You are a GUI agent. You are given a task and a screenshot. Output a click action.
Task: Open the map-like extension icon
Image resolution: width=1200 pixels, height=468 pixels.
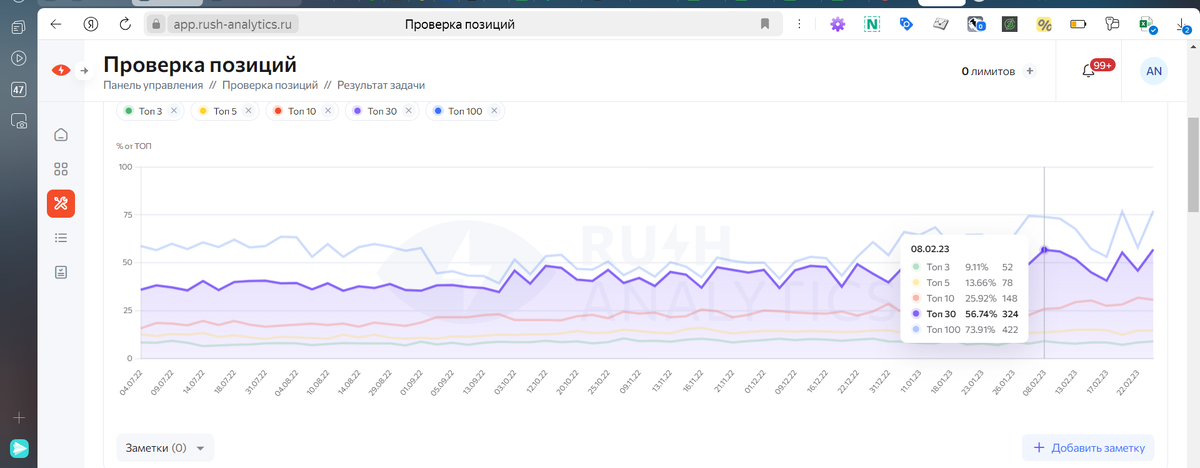pyautogui.click(x=941, y=24)
